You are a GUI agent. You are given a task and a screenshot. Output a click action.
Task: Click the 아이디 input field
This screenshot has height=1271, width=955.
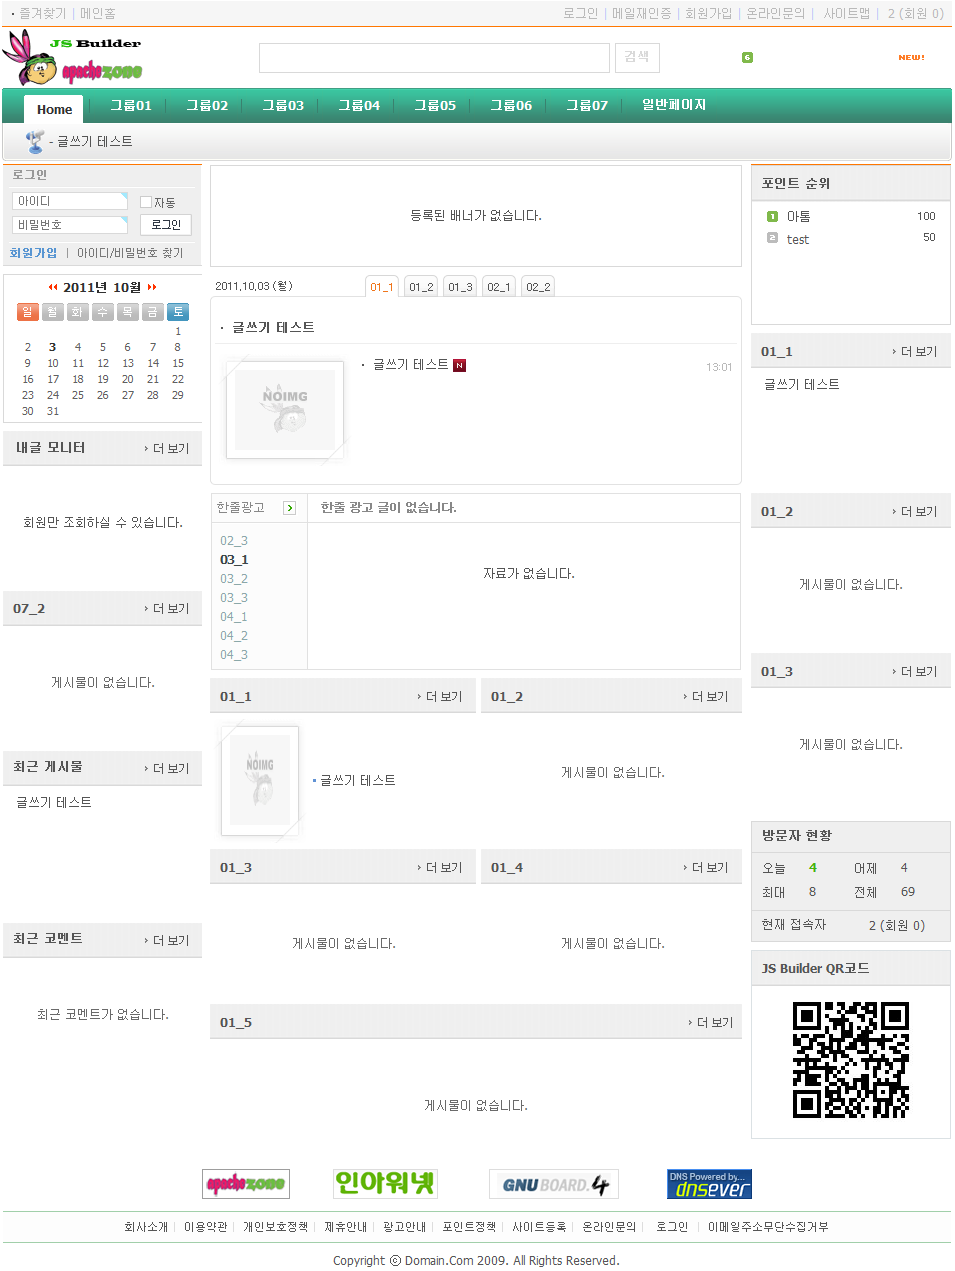[69, 201]
